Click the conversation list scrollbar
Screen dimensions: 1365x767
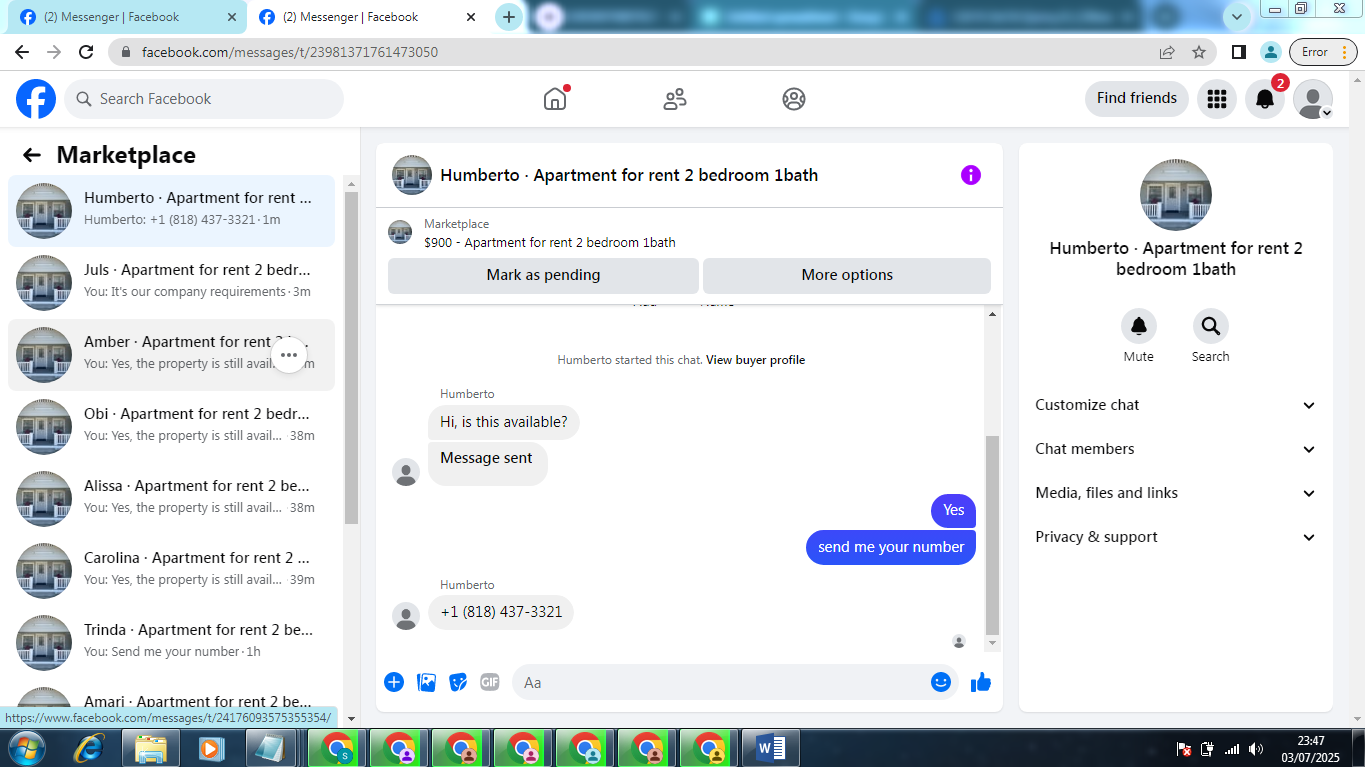tap(351, 358)
